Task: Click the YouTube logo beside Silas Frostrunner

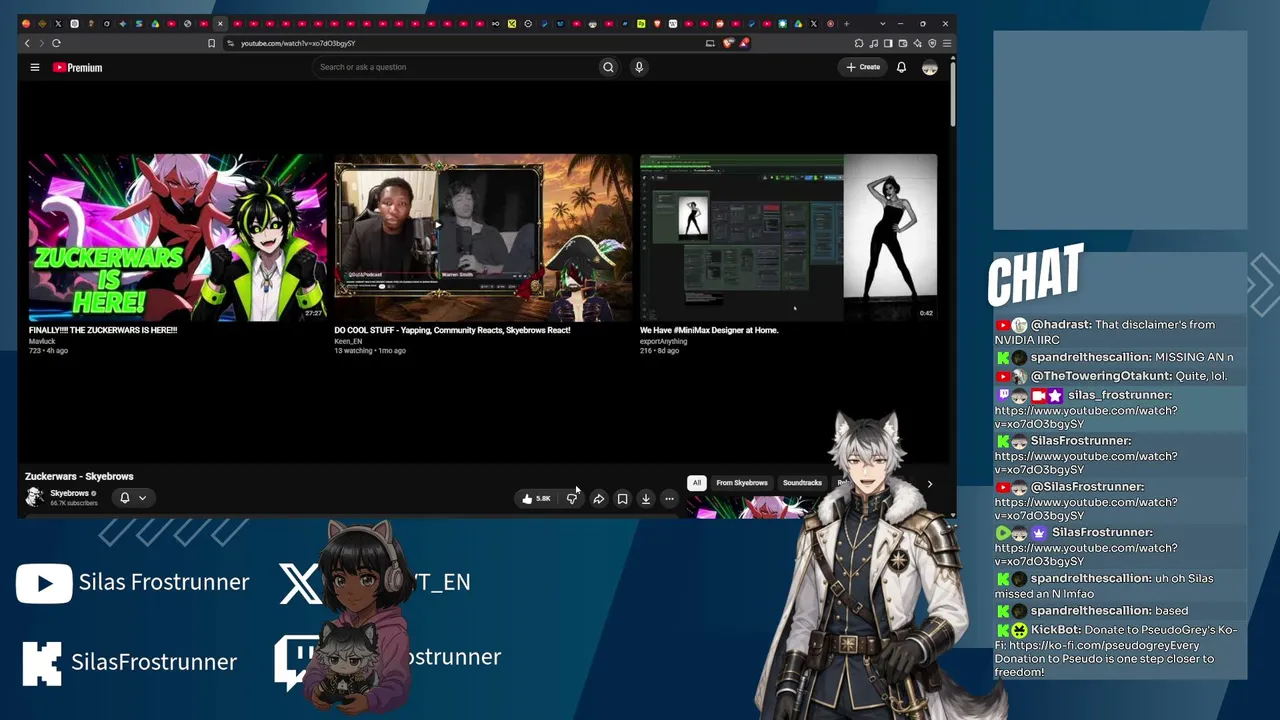Action: coord(44,583)
